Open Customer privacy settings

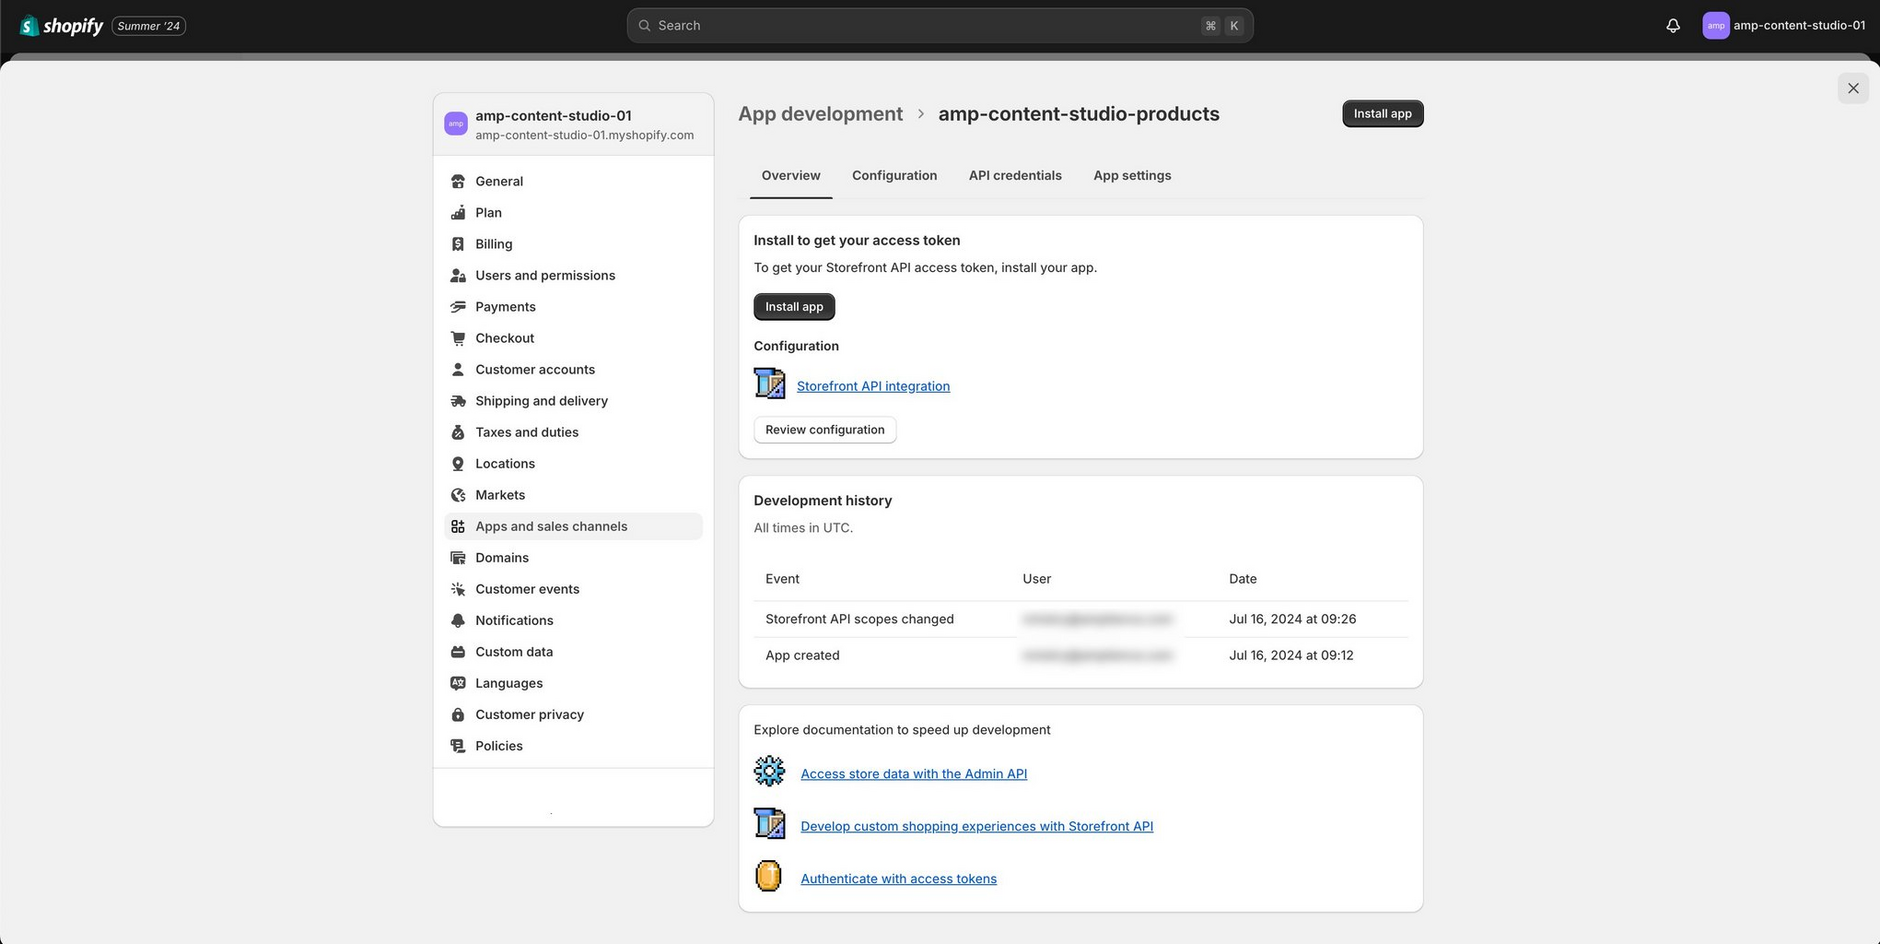pyautogui.click(x=573, y=715)
